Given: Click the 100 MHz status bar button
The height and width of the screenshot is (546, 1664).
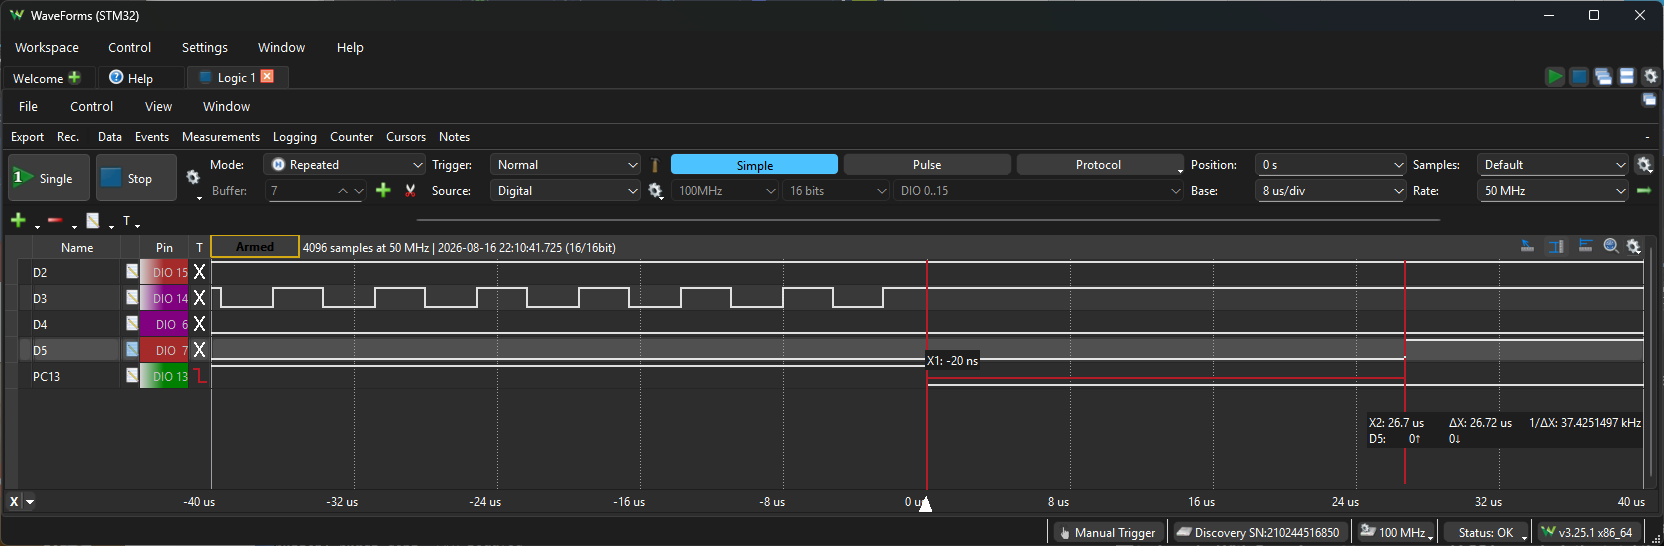Looking at the screenshot, I should (1396, 532).
